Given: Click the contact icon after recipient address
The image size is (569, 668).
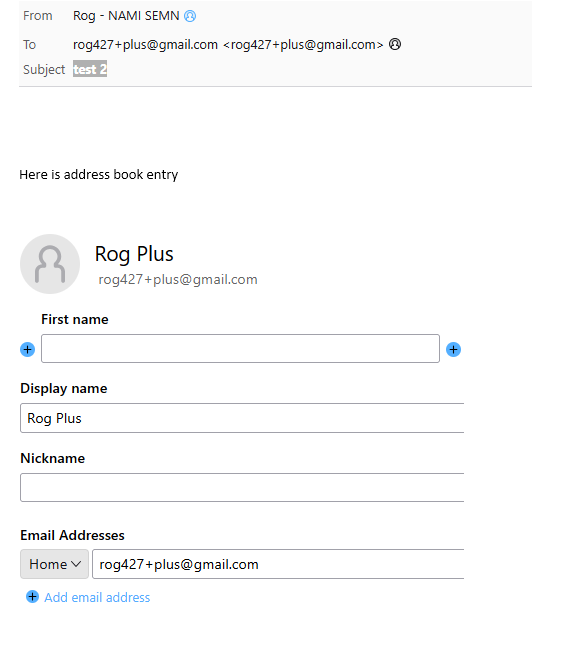Looking at the screenshot, I should 395,44.
